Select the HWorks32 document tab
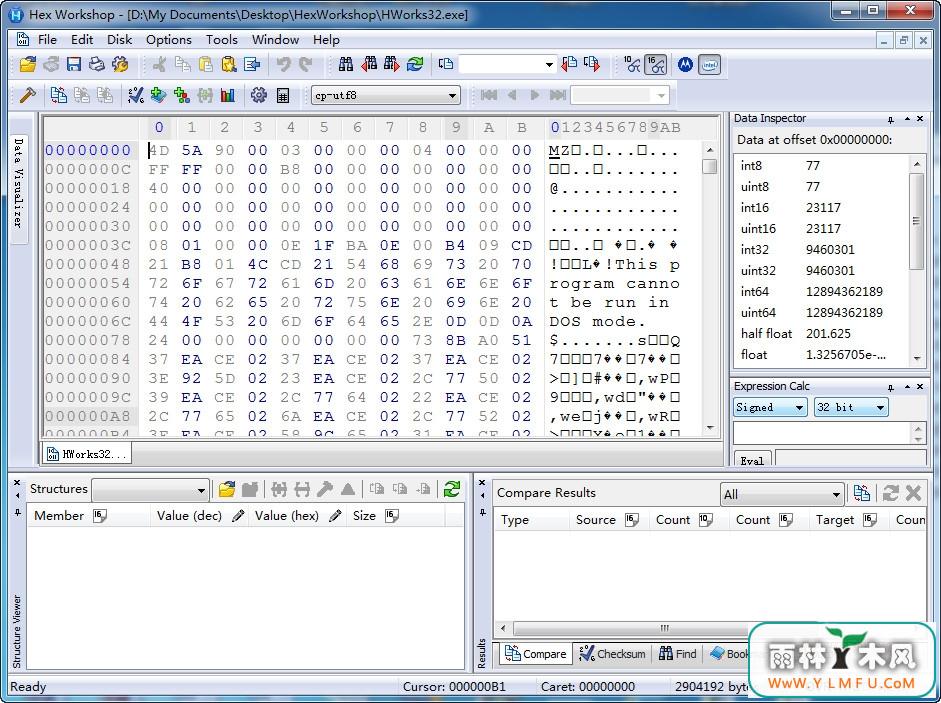The width and height of the screenshot is (941, 703). [x=88, y=454]
